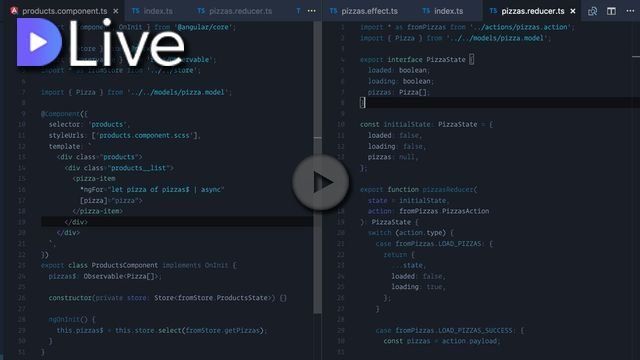The width and height of the screenshot is (640, 360).
Task: Click the split editor icon
Action: (x=611, y=11)
